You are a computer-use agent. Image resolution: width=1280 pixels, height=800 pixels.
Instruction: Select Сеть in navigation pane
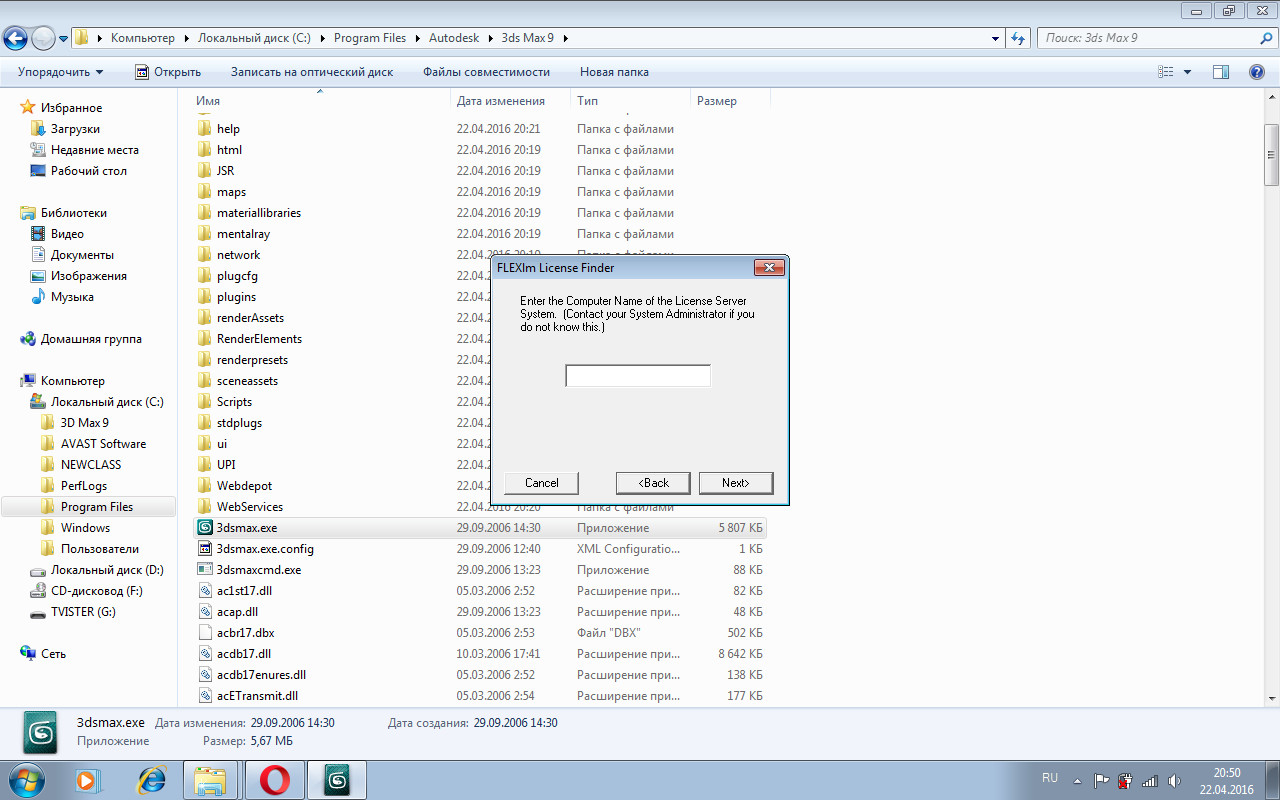pos(53,654)
